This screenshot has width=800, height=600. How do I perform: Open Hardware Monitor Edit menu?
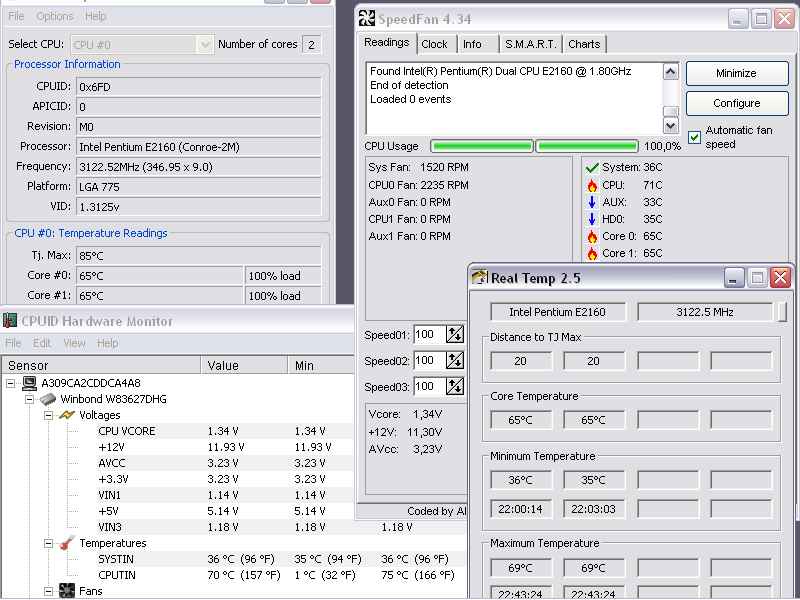click(42, 343)
